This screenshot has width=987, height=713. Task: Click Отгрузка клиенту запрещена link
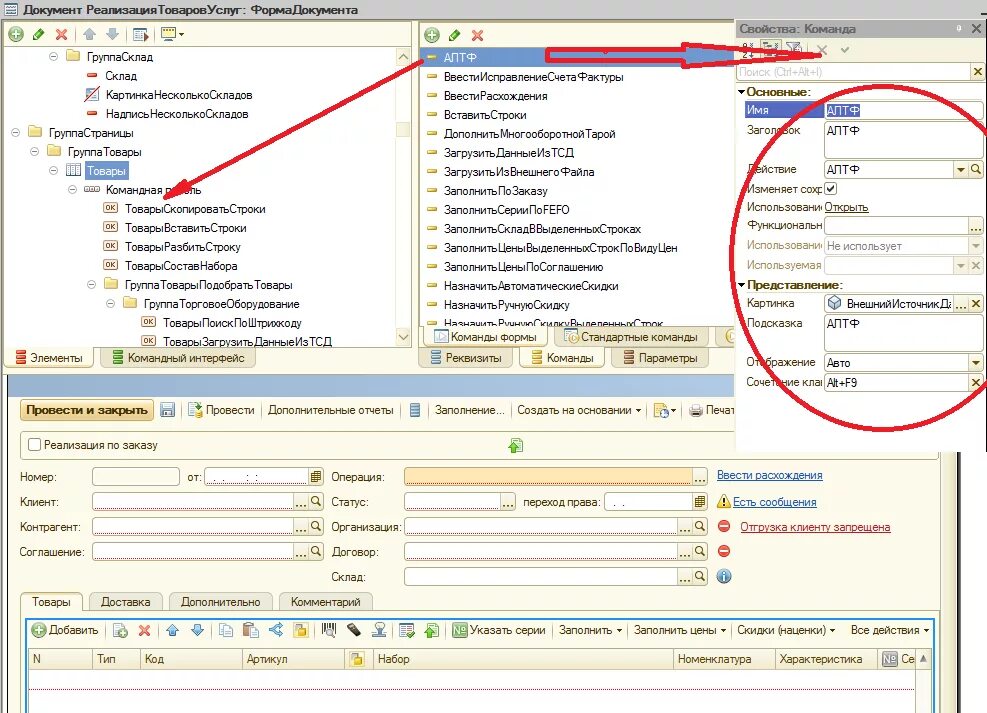(x=815, y=527)
